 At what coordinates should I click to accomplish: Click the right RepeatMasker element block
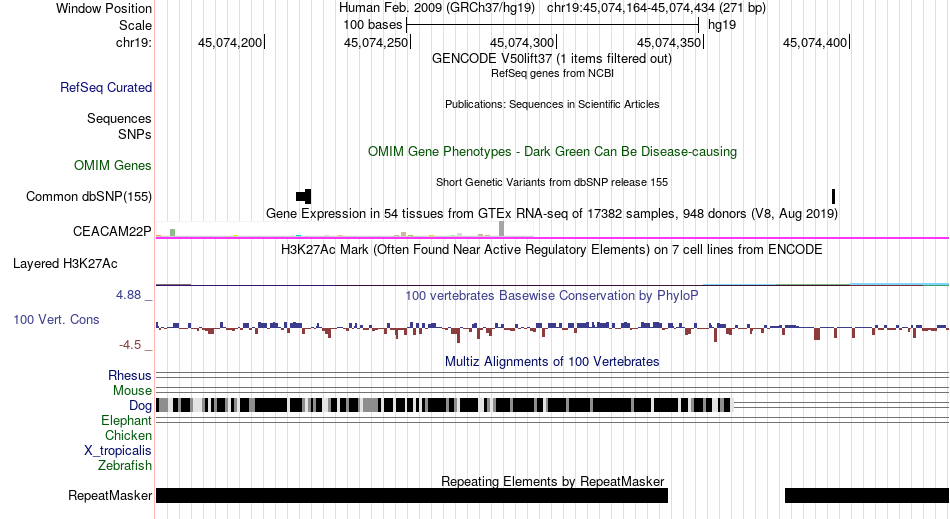(x=868, y=495)
